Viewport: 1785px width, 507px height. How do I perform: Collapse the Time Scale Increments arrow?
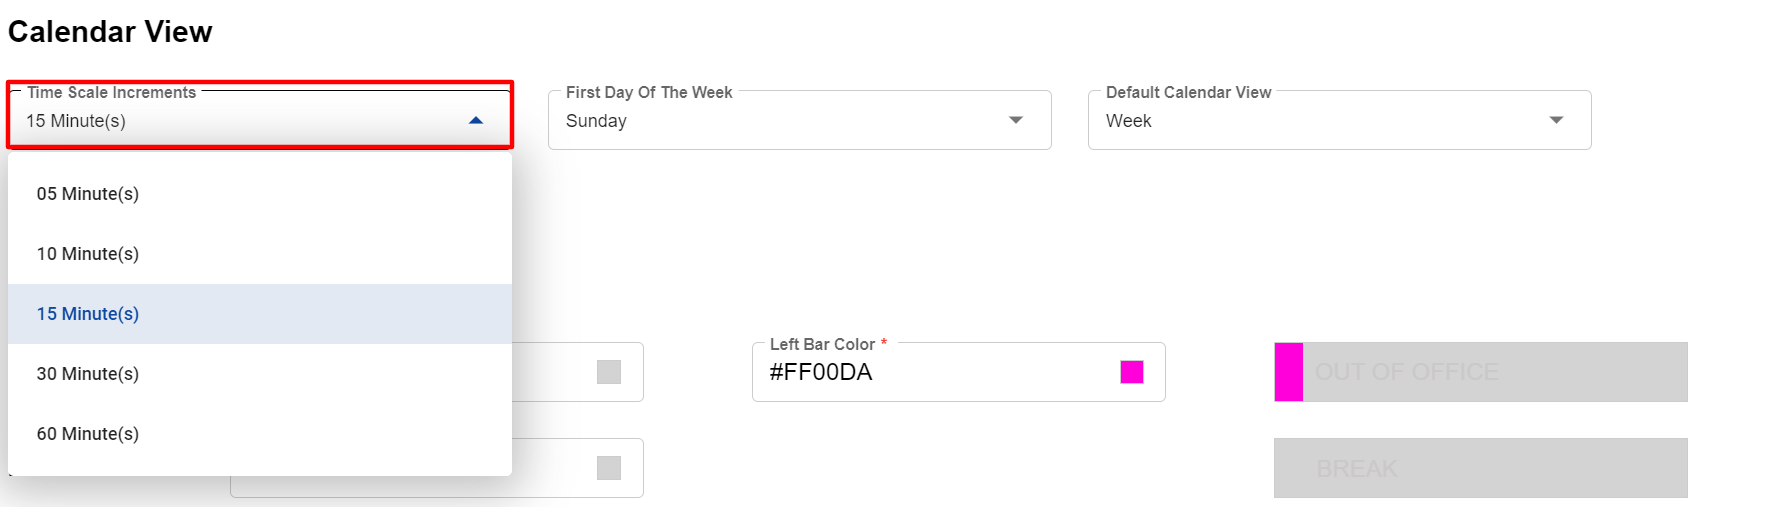tap(476, 121)
